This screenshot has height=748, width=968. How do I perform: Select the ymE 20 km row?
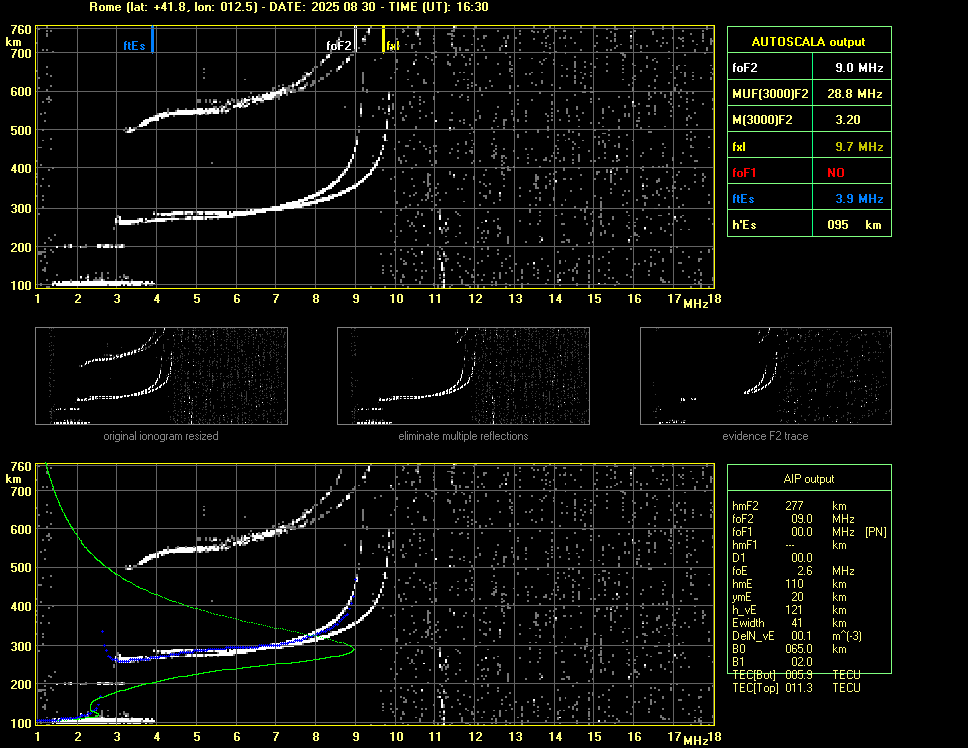pos(789,597)
